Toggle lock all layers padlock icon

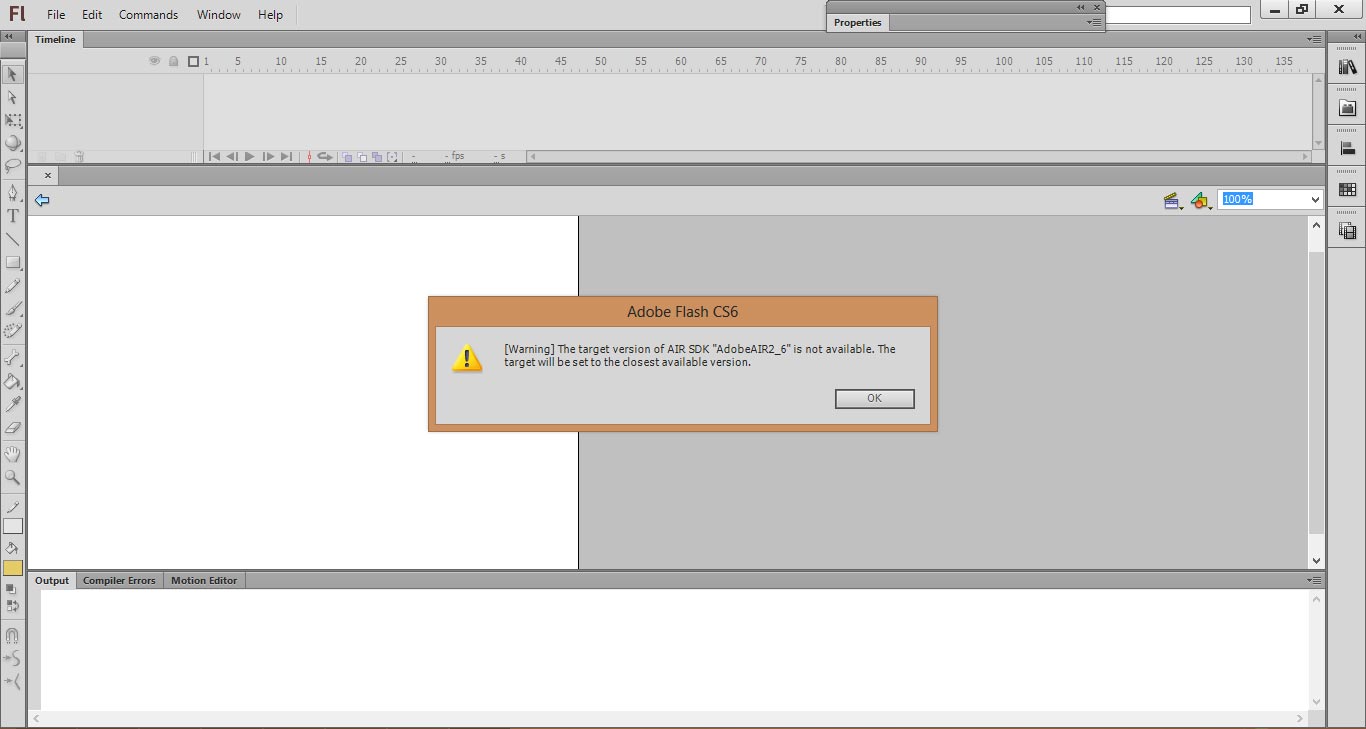173,61
